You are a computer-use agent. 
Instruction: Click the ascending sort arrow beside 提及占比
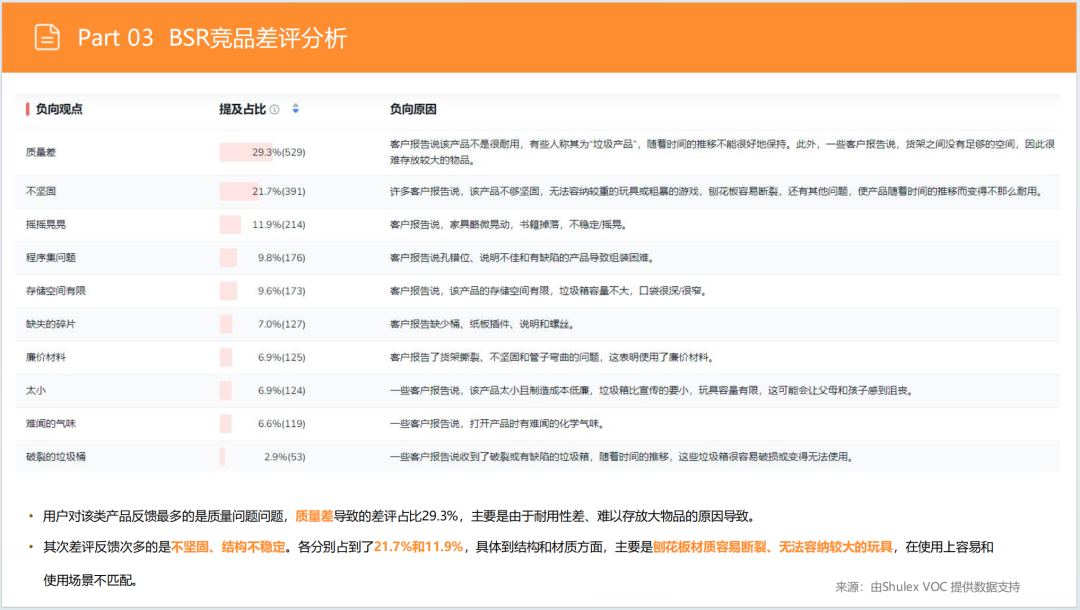coord(296,104)
